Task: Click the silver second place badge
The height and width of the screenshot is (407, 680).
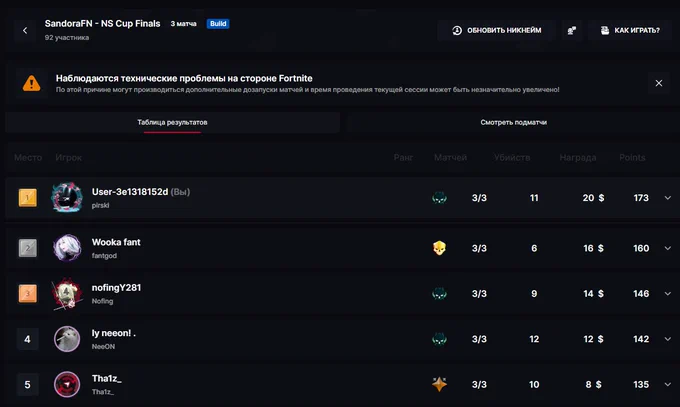Action: (27, 248)
